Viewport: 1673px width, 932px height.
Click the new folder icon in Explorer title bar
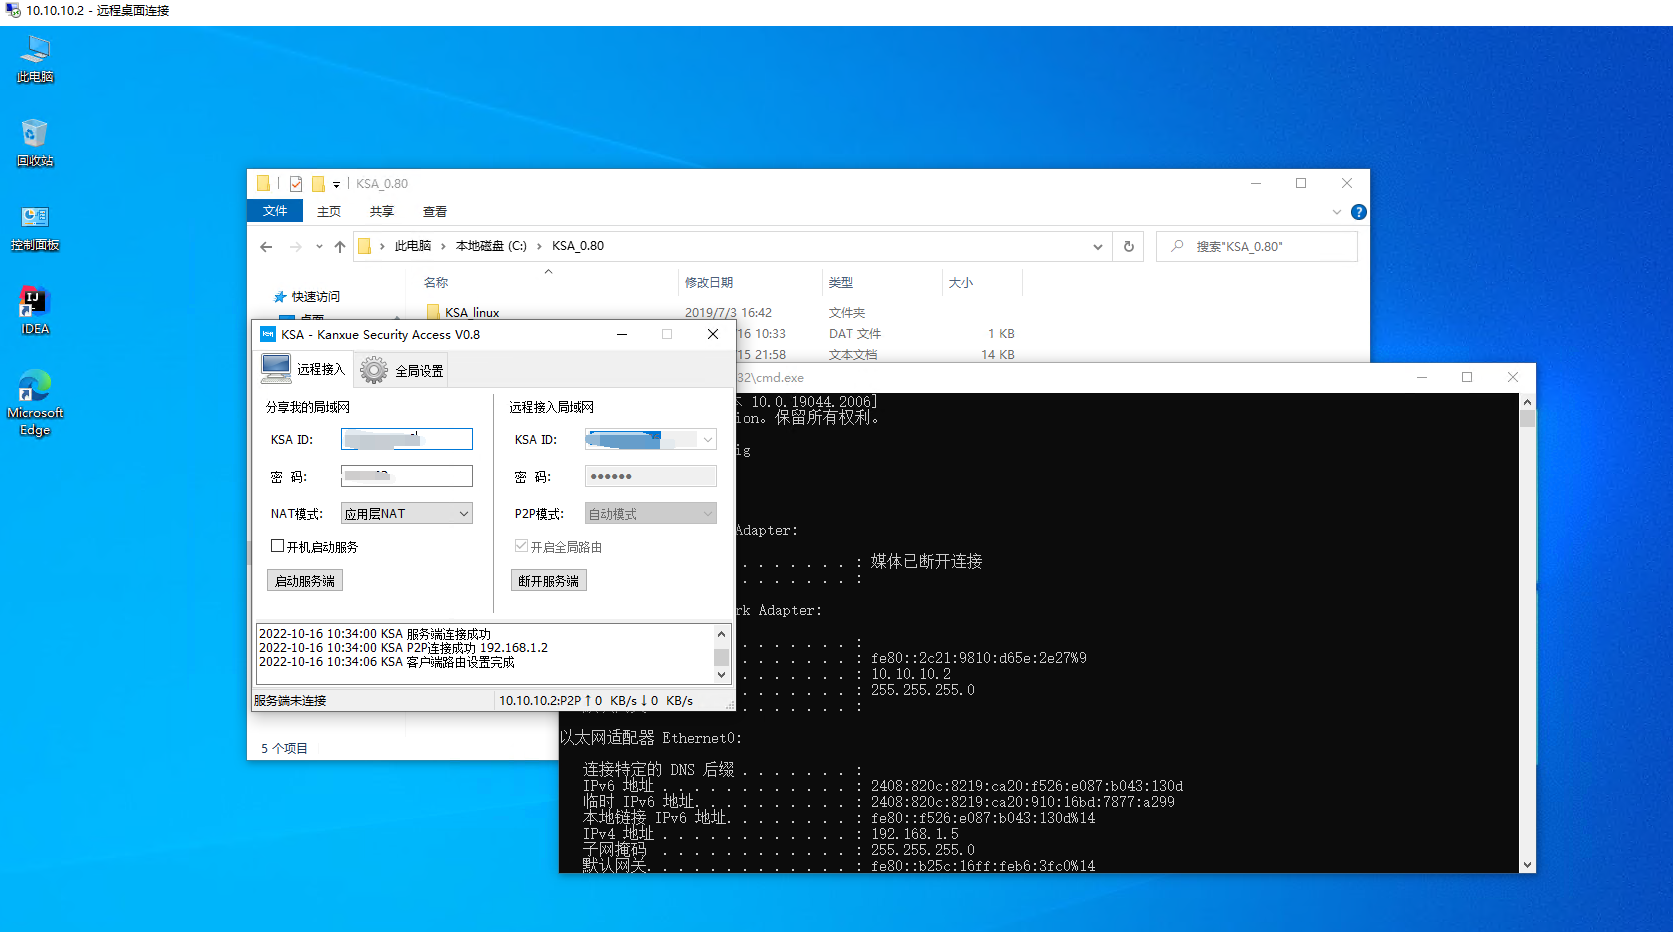pos(318,184)
